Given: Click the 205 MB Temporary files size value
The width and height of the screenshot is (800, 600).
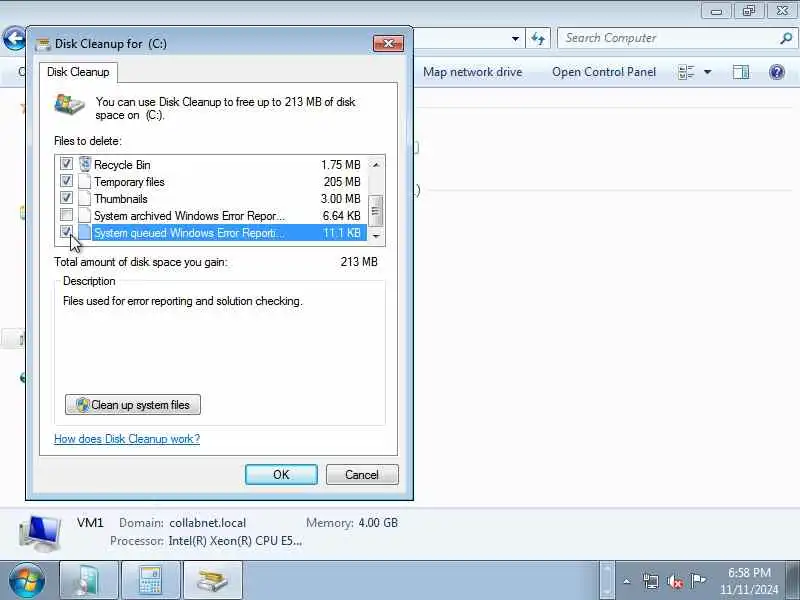Looking at the screenshot, I should pos(342,182).
